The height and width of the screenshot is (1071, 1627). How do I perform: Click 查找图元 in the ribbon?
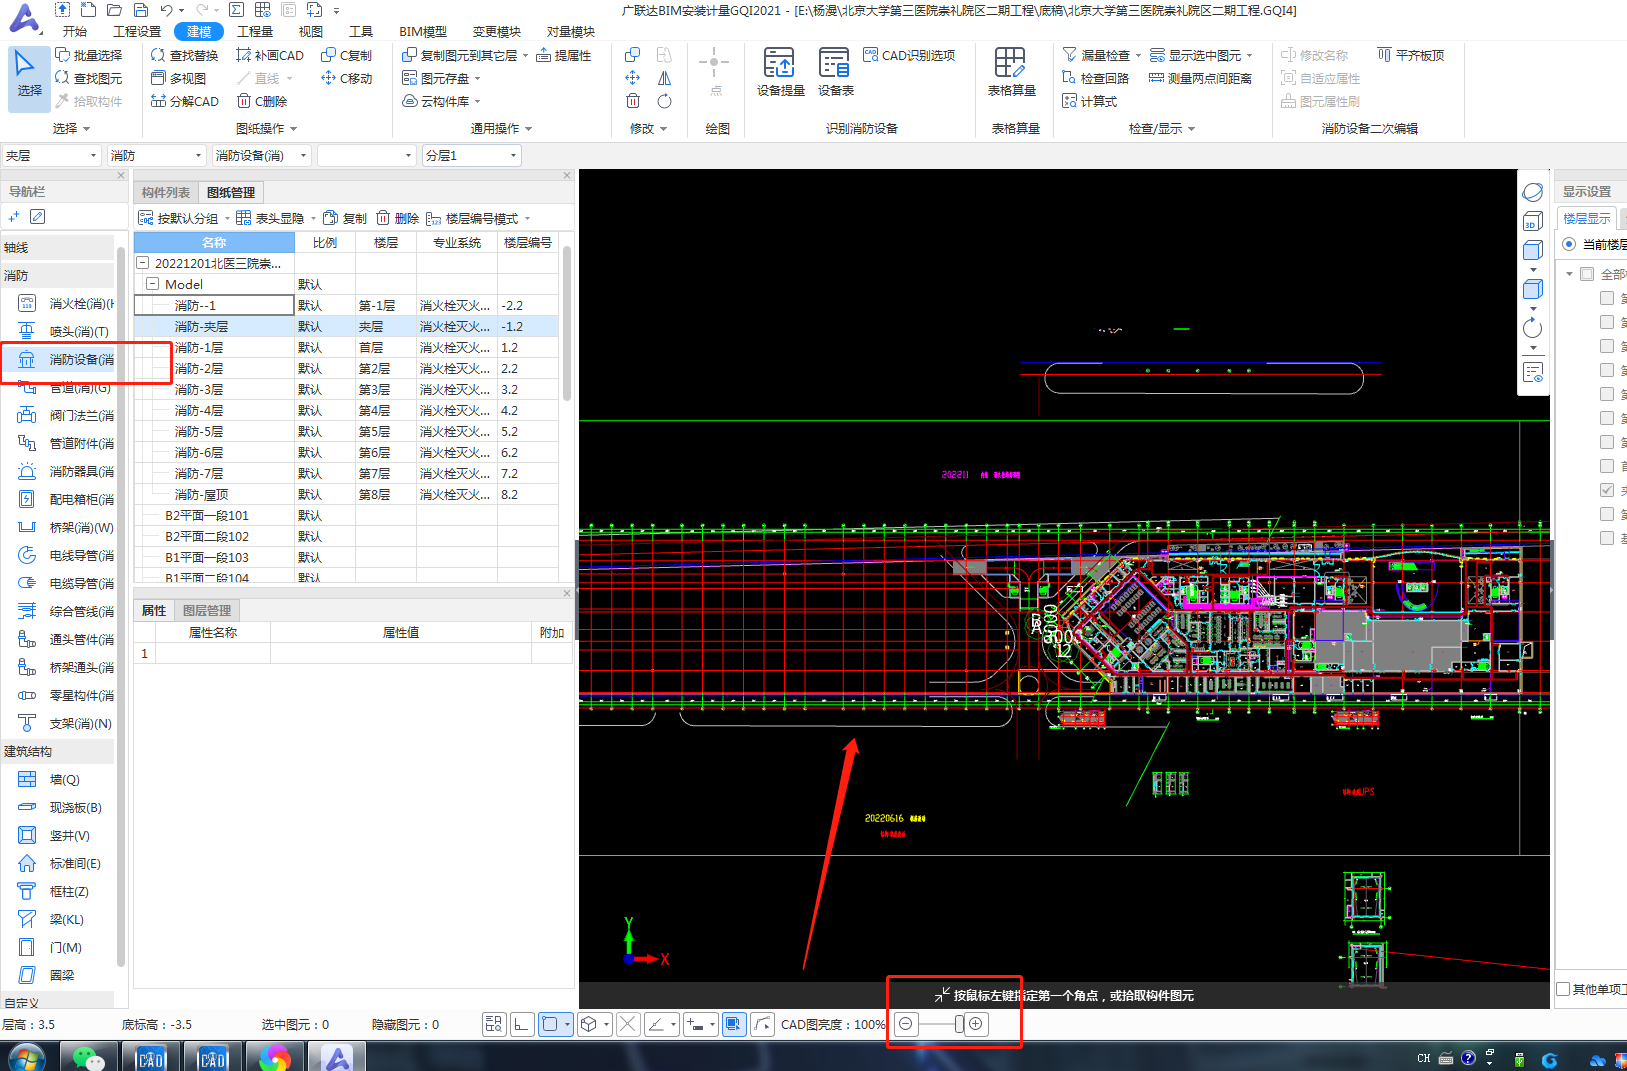[89, 78]
